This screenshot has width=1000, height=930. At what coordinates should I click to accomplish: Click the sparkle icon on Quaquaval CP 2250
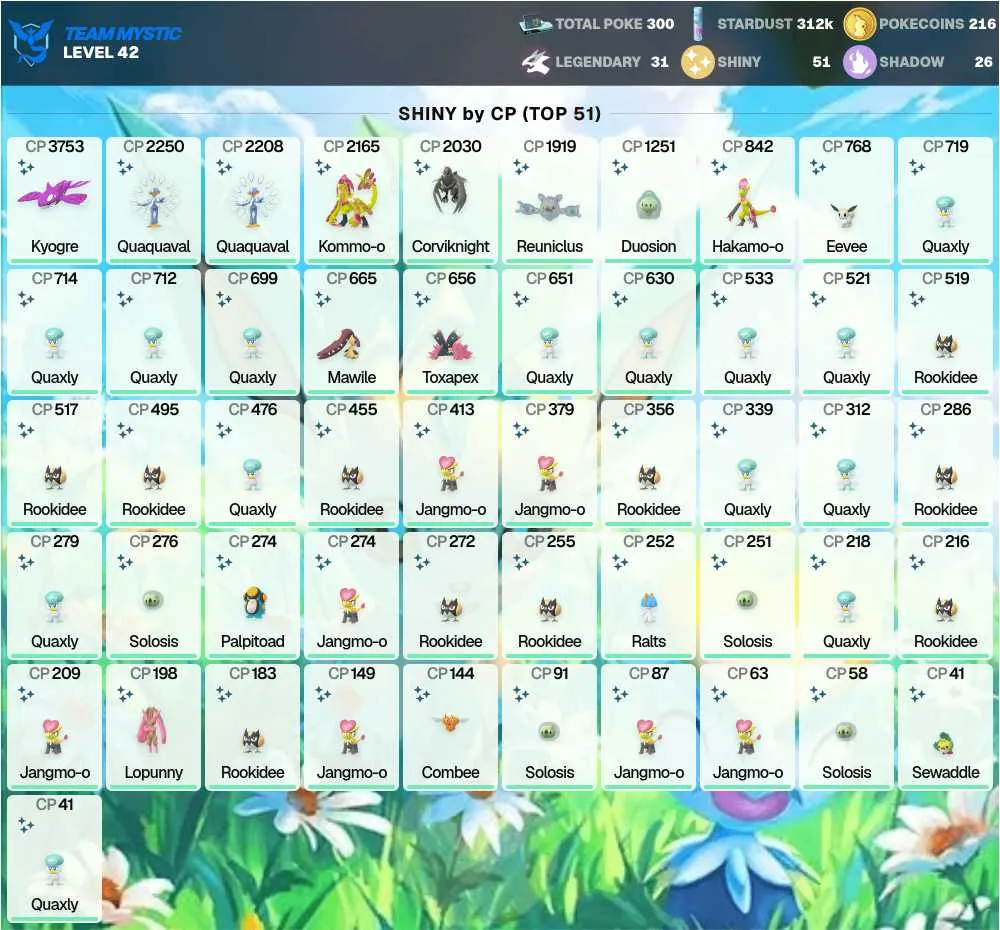click(x=125, y=168)
